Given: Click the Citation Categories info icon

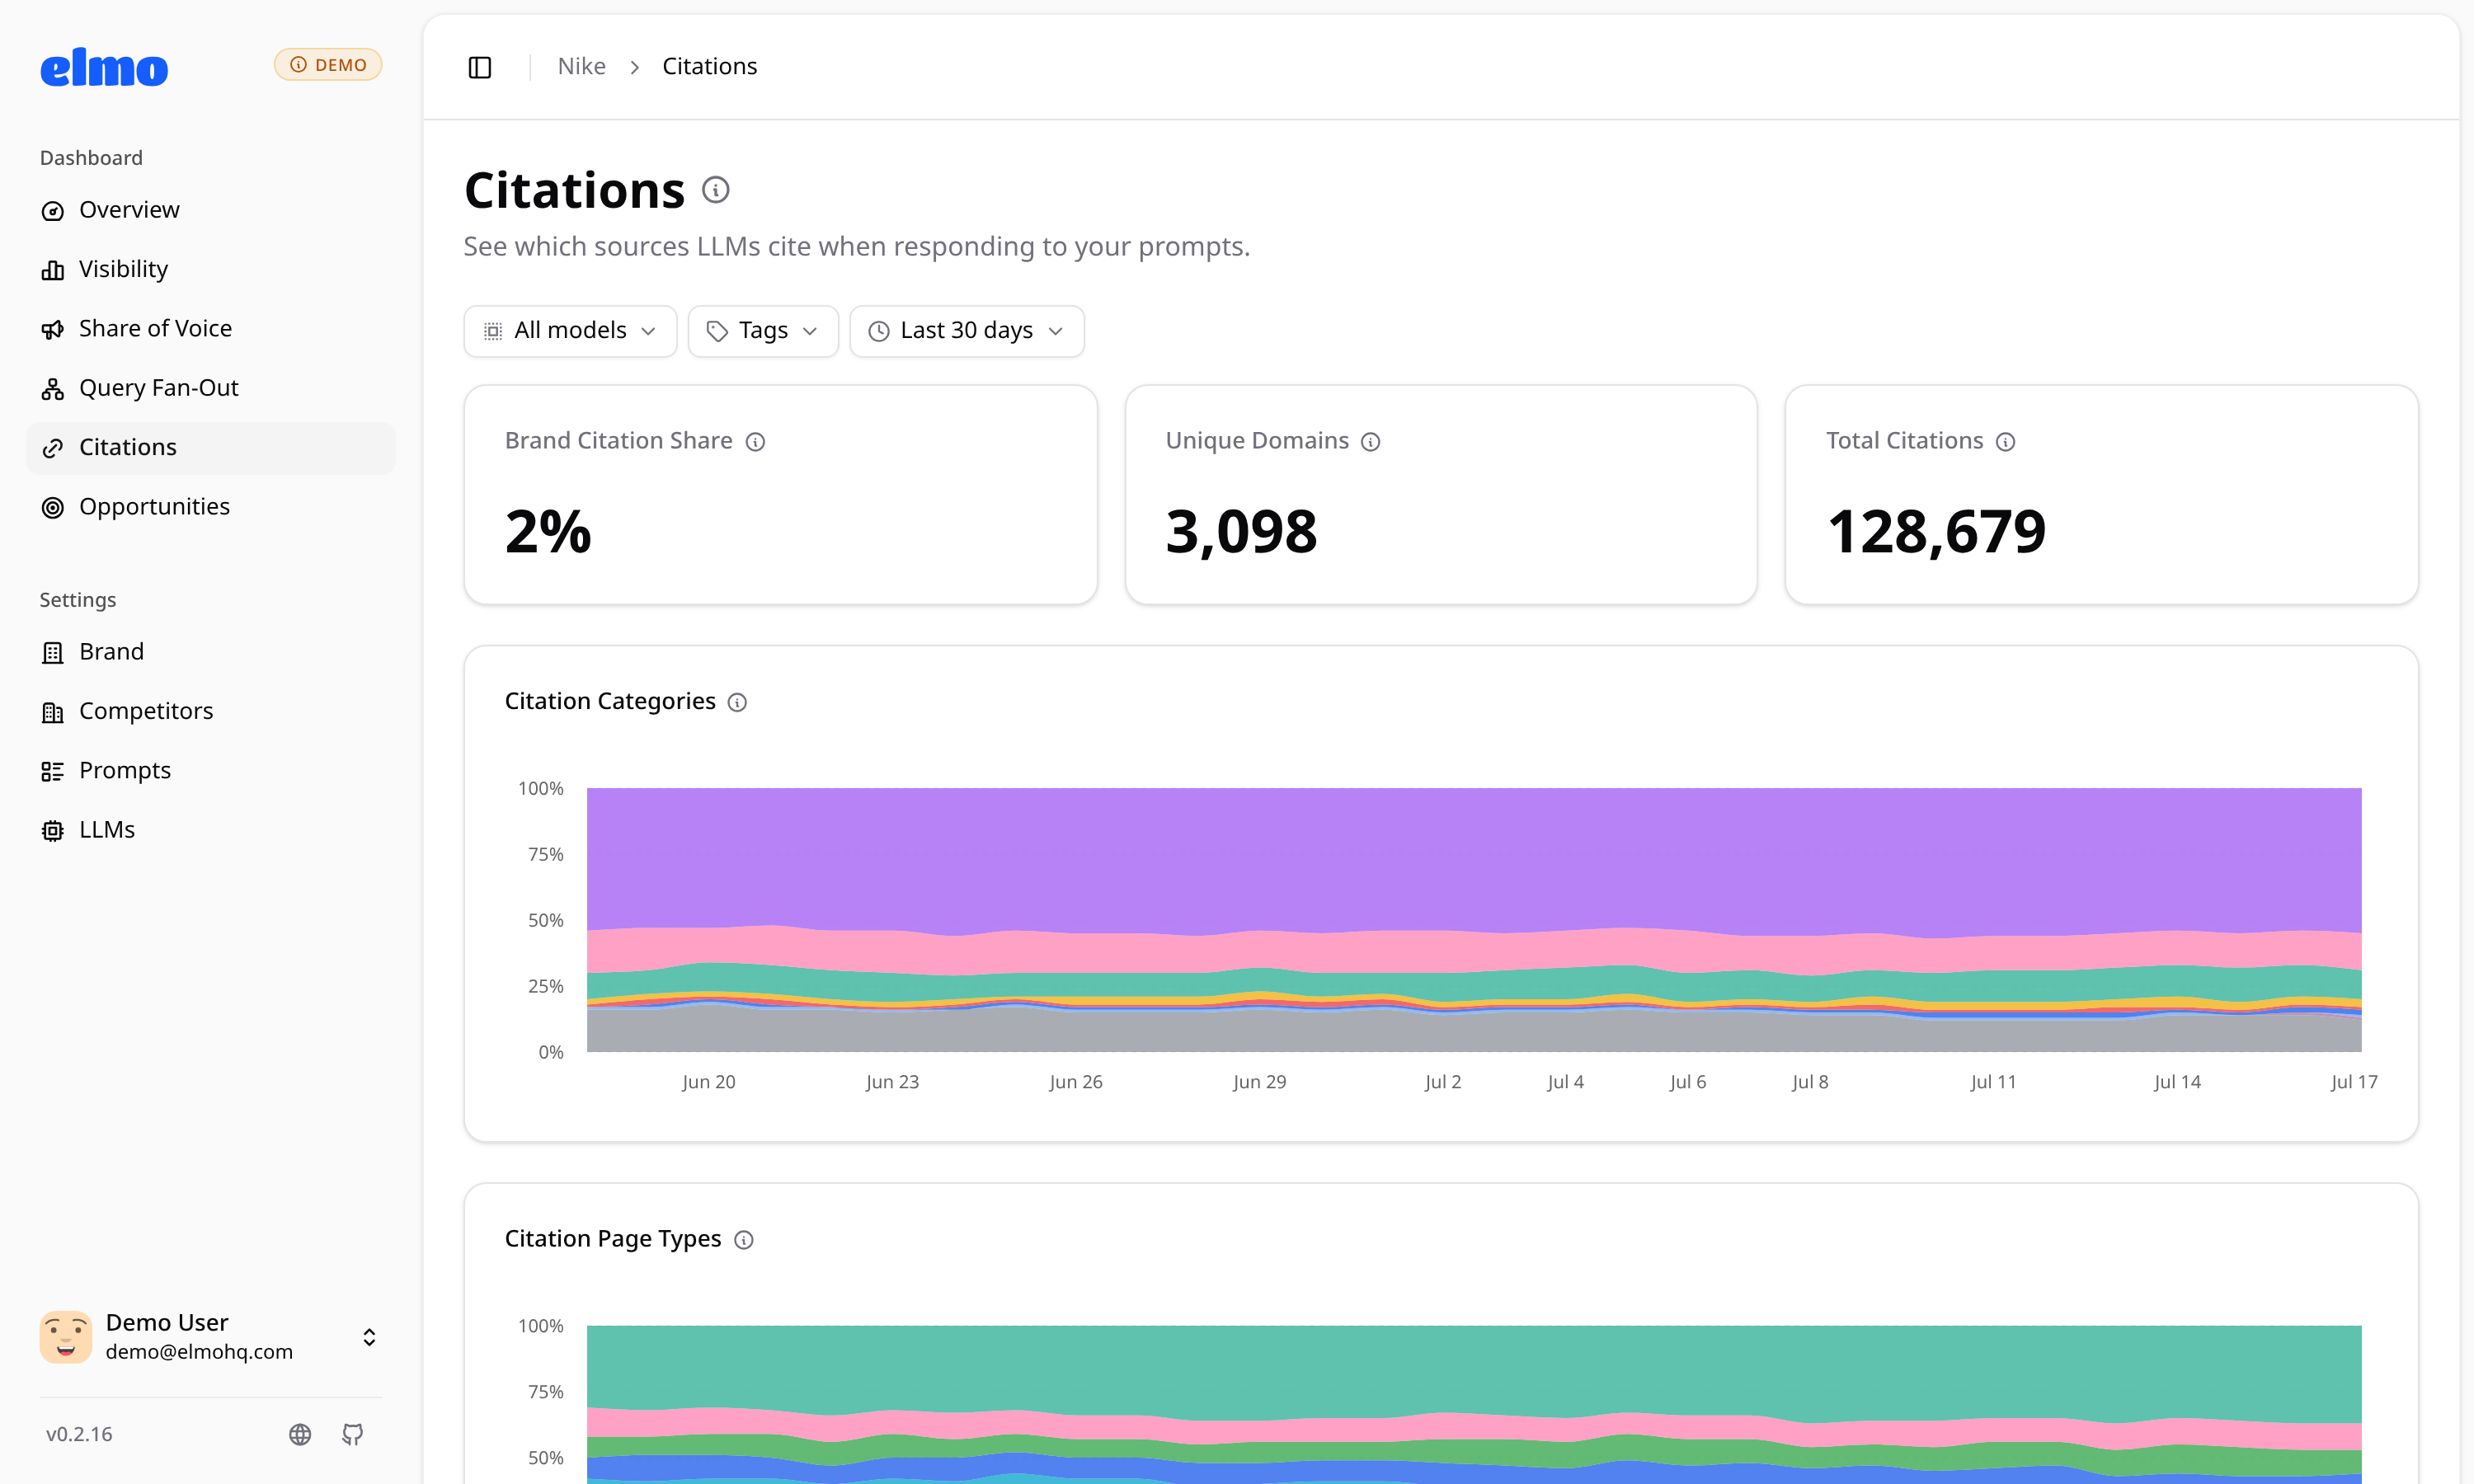Looking at the screenshot, I should (738, 703).
